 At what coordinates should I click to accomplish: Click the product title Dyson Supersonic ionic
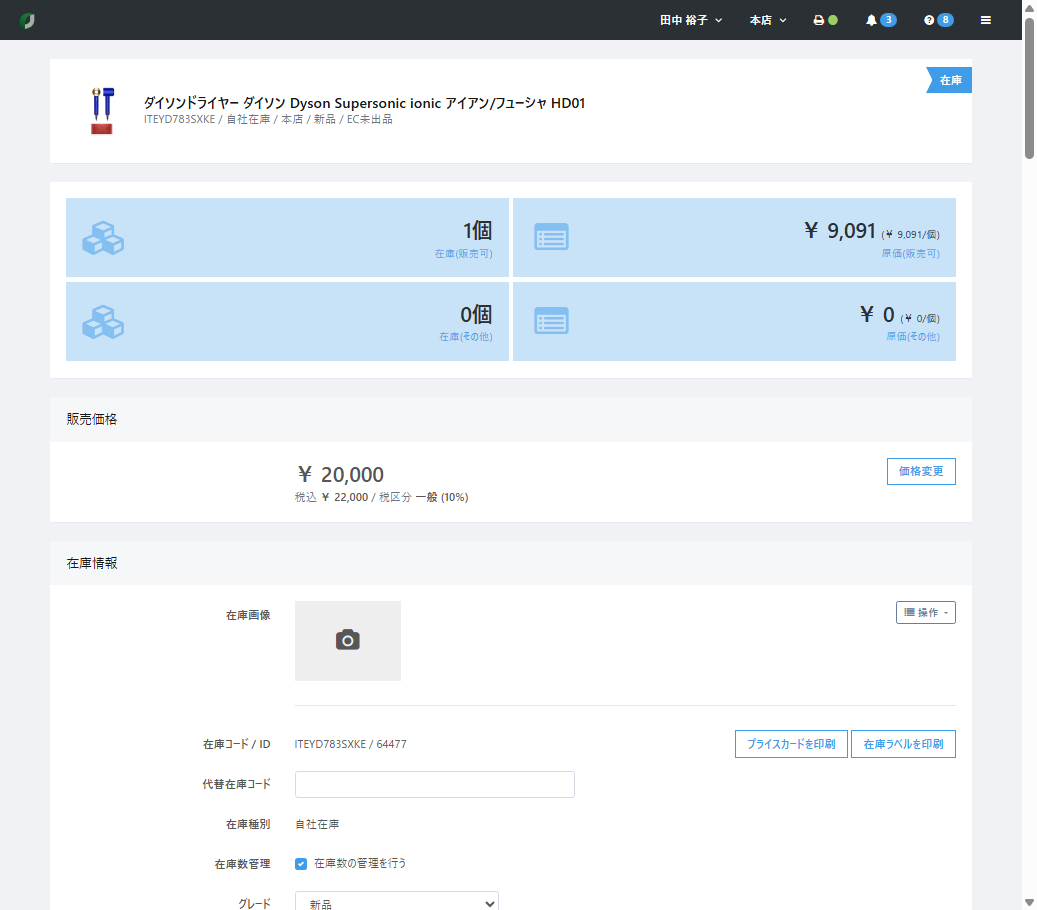click(x=364, y=103)
